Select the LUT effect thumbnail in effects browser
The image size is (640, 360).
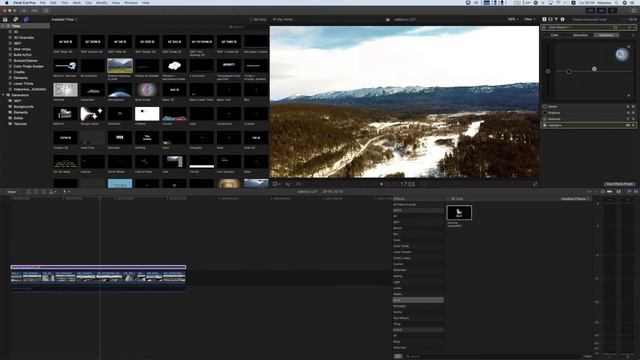tap(459, 213)
